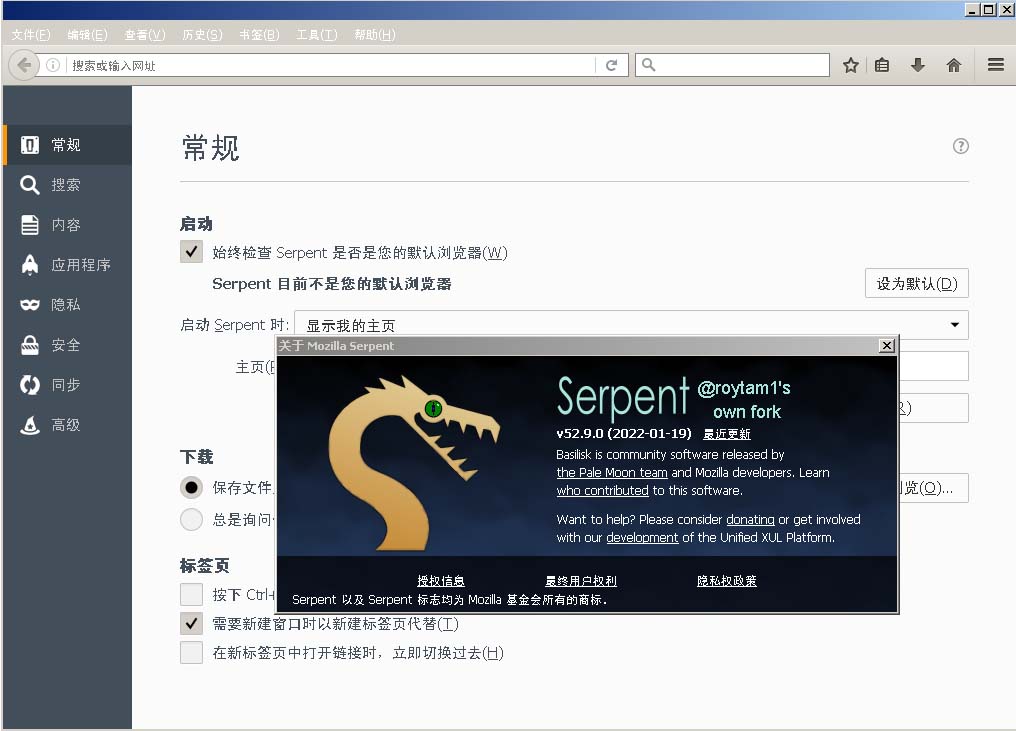
Task: Open the help question mark icon
Action: (x=960, y=146)
